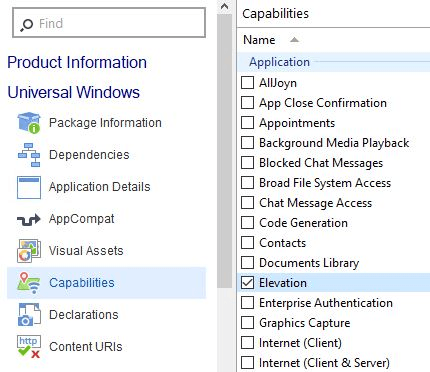
Task: Open the Package Information page
Action: click(x=105, y=123)
